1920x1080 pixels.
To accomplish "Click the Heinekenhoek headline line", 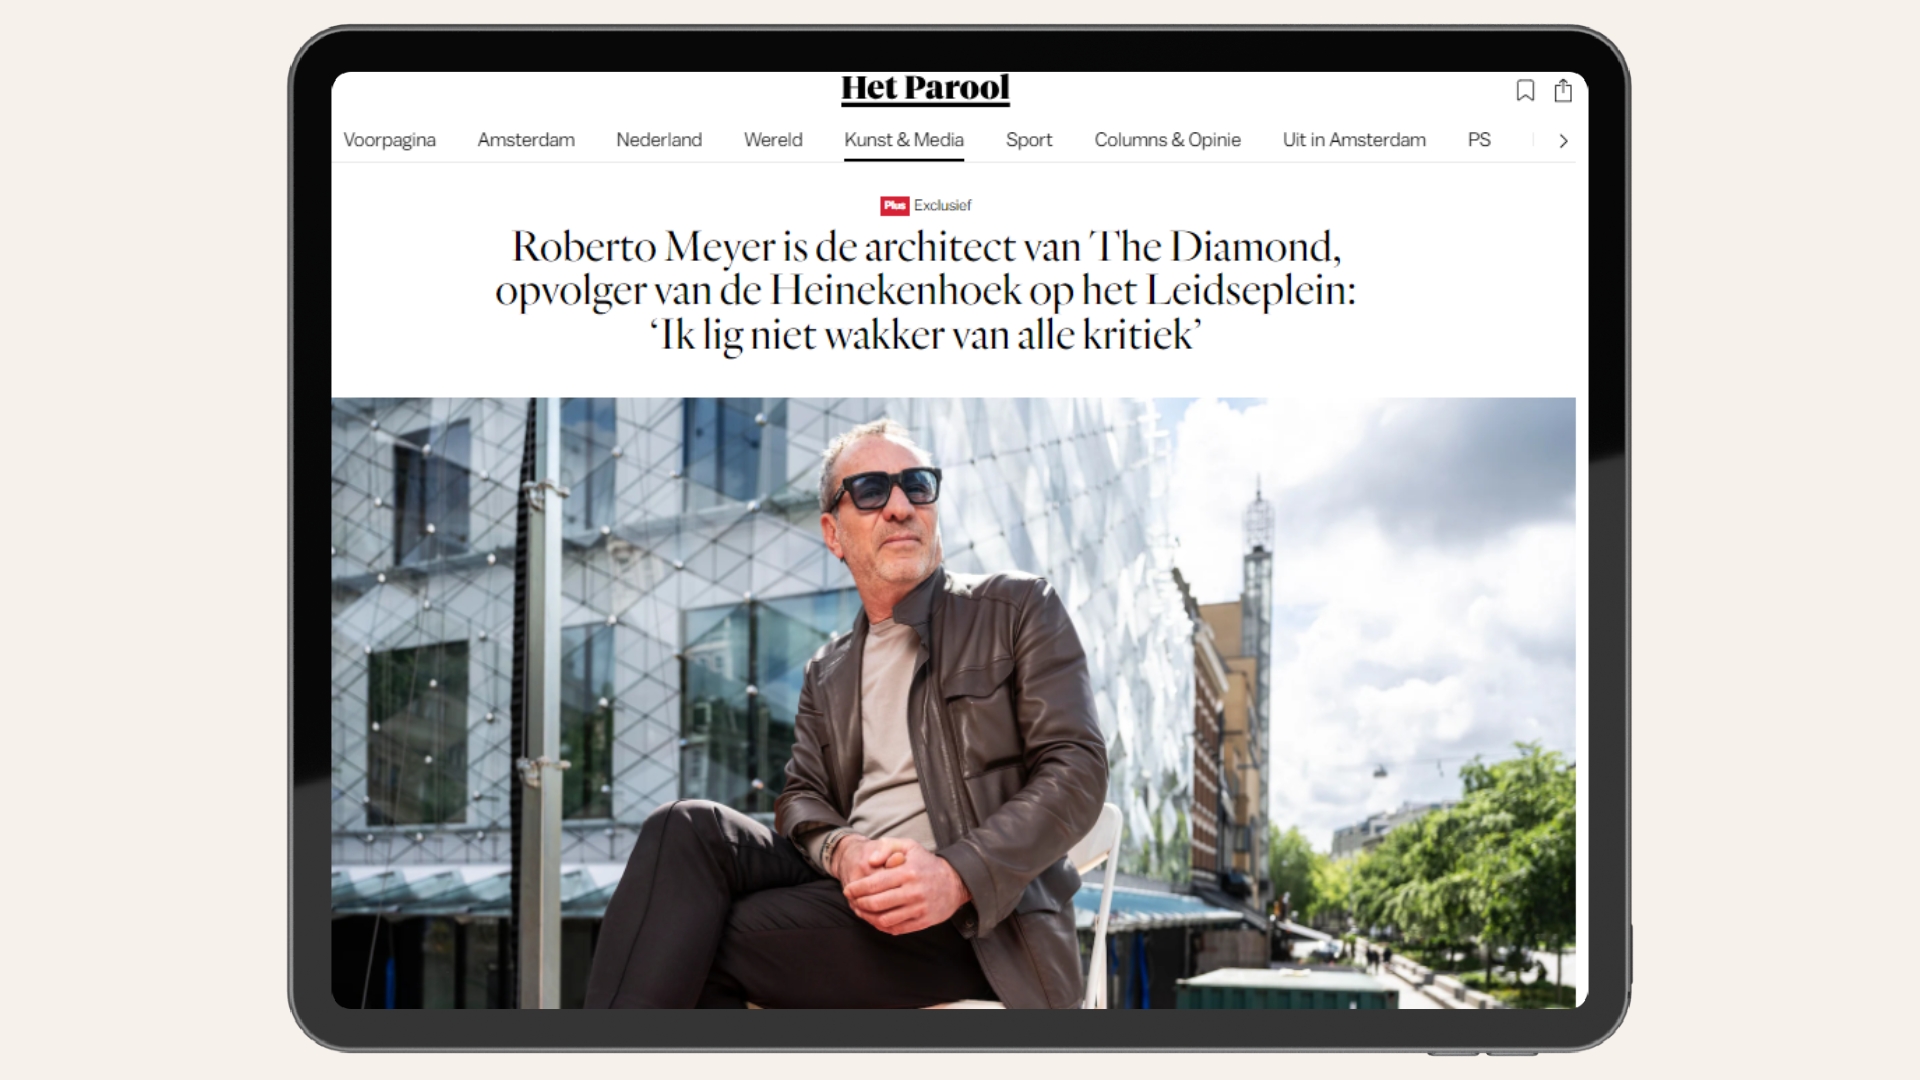I will 925,291.
